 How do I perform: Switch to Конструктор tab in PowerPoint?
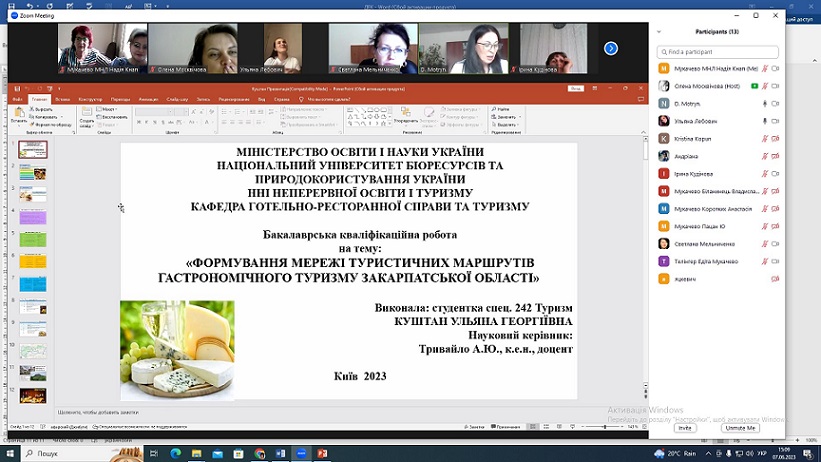(91, 99)
